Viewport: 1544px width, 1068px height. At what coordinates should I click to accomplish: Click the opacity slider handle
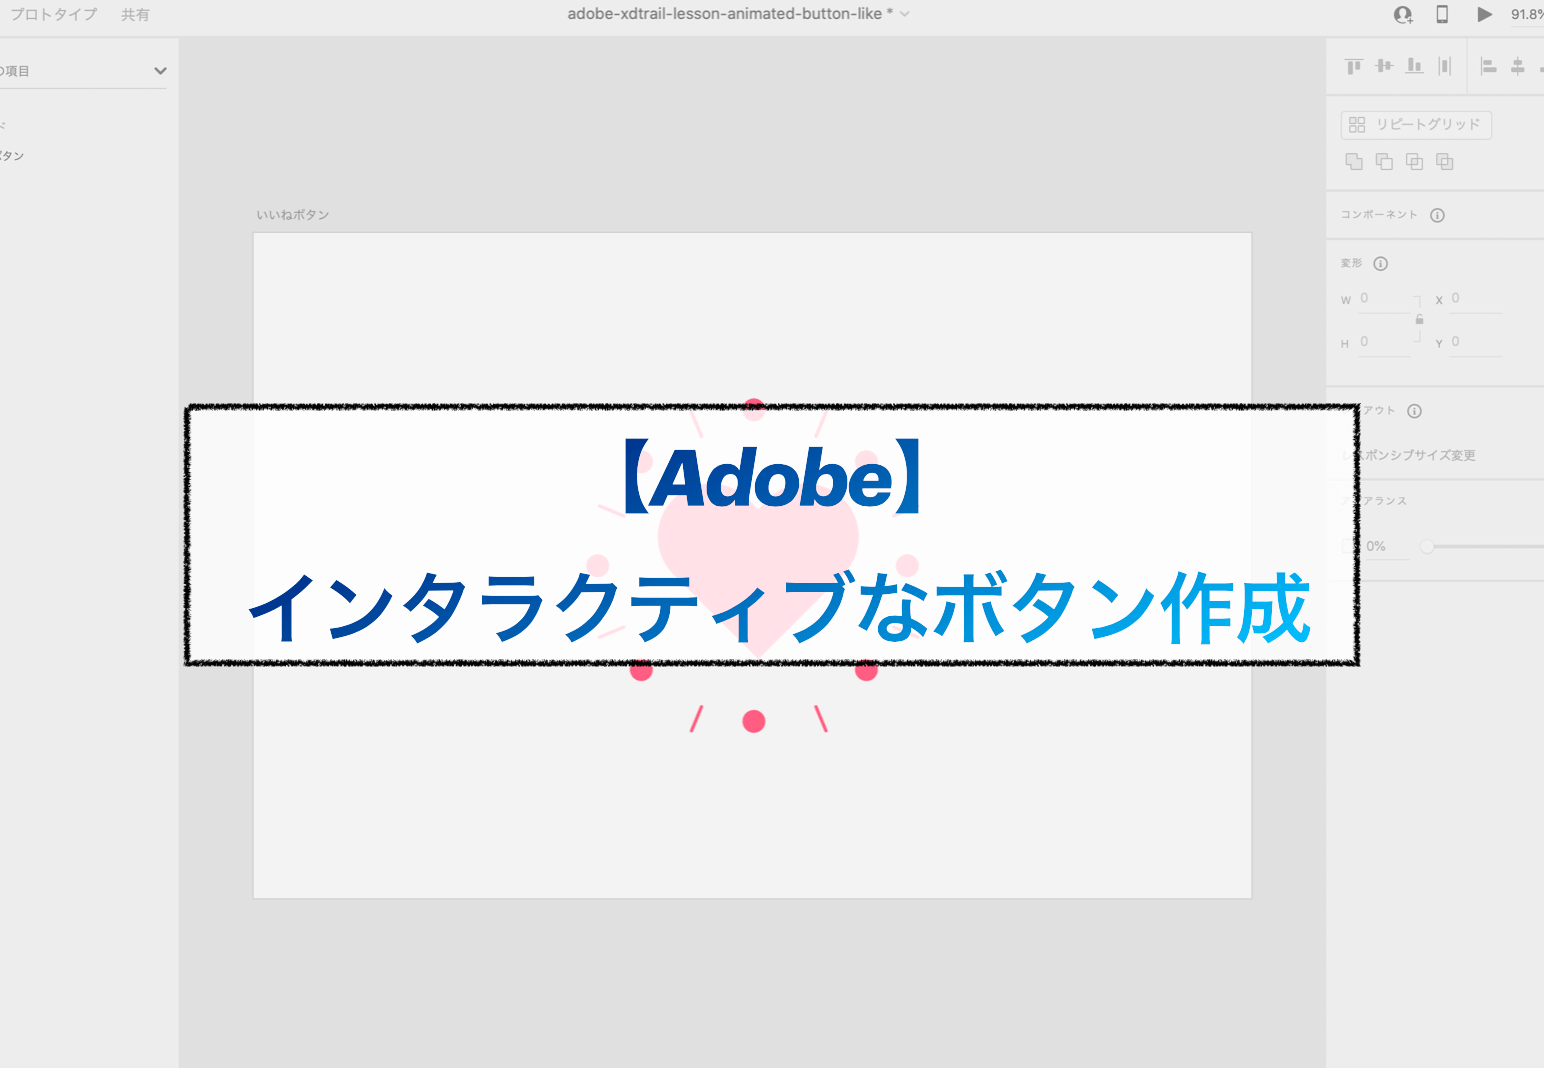(x=1427, y=546)
